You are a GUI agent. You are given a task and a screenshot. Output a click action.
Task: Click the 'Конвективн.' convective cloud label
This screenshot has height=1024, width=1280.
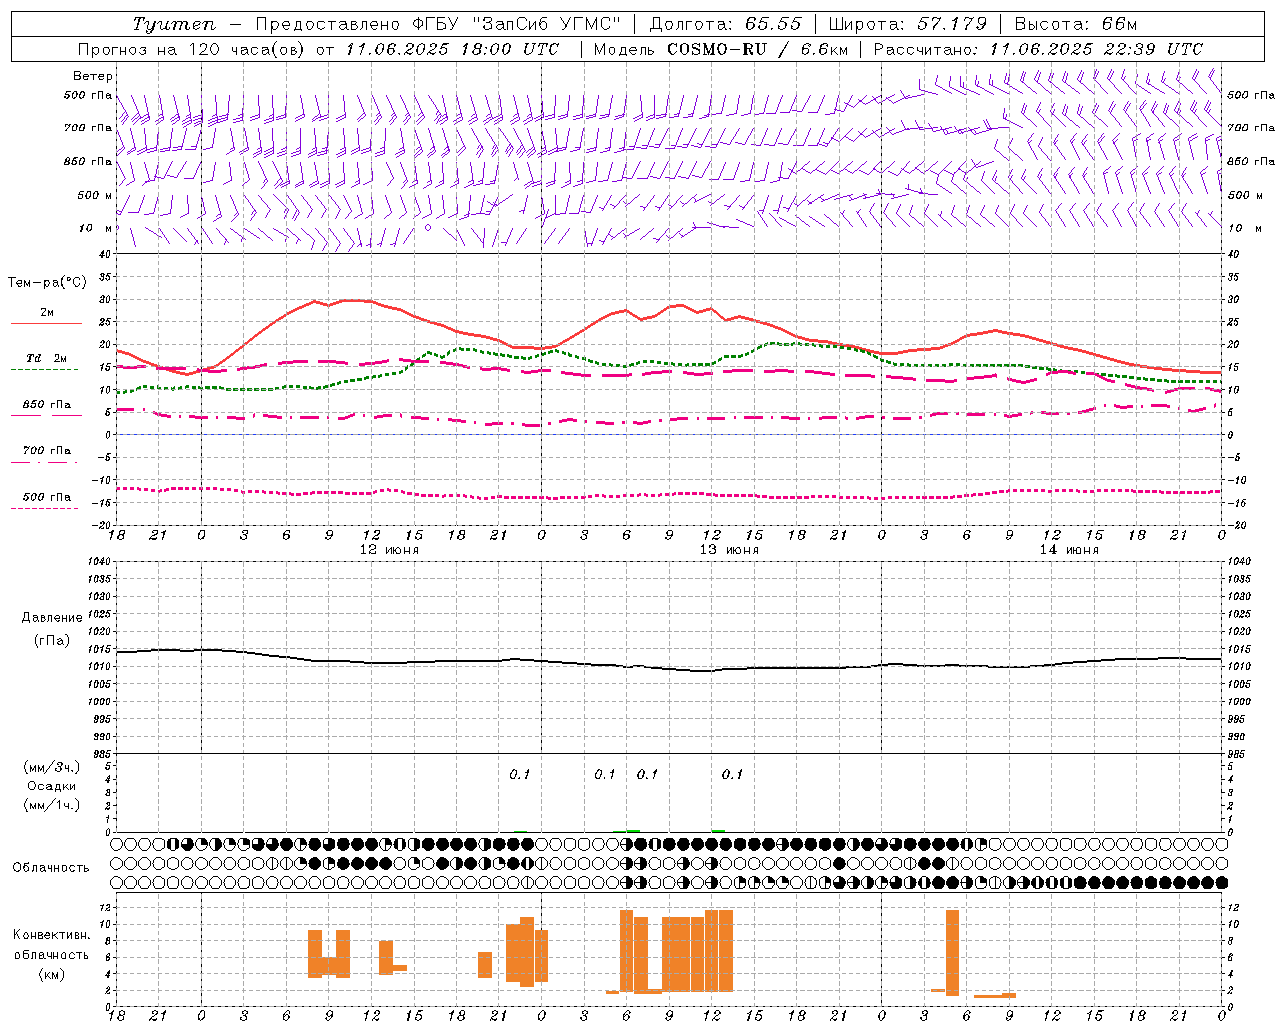51,935
